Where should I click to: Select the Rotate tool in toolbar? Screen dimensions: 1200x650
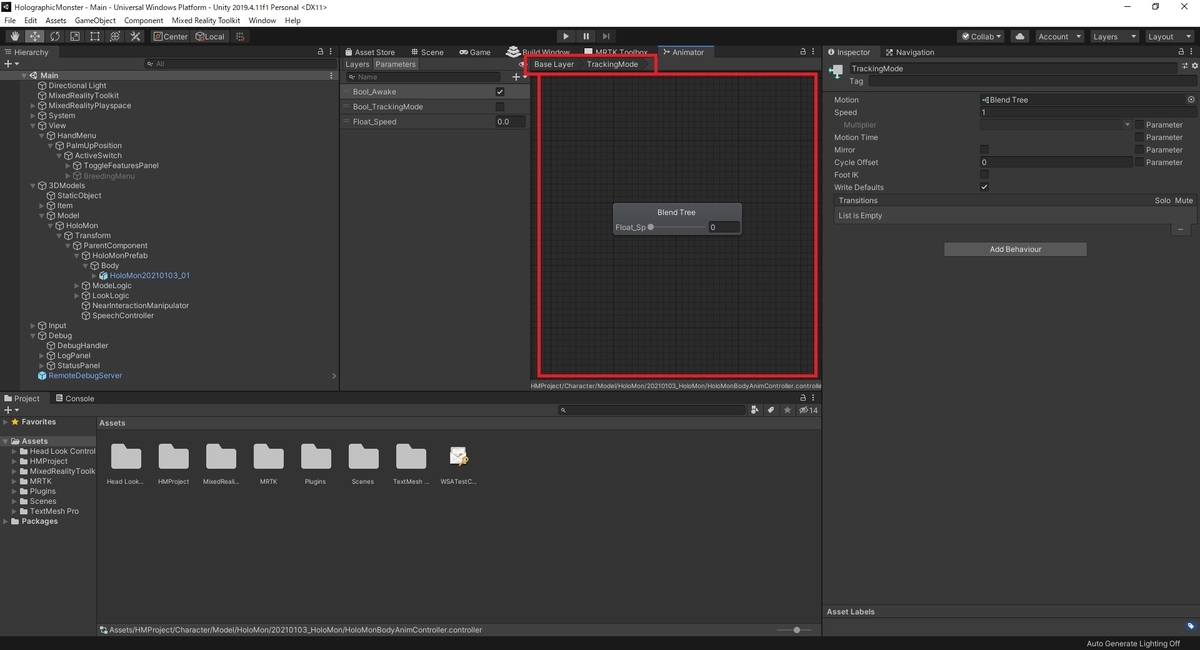[54, 36]
